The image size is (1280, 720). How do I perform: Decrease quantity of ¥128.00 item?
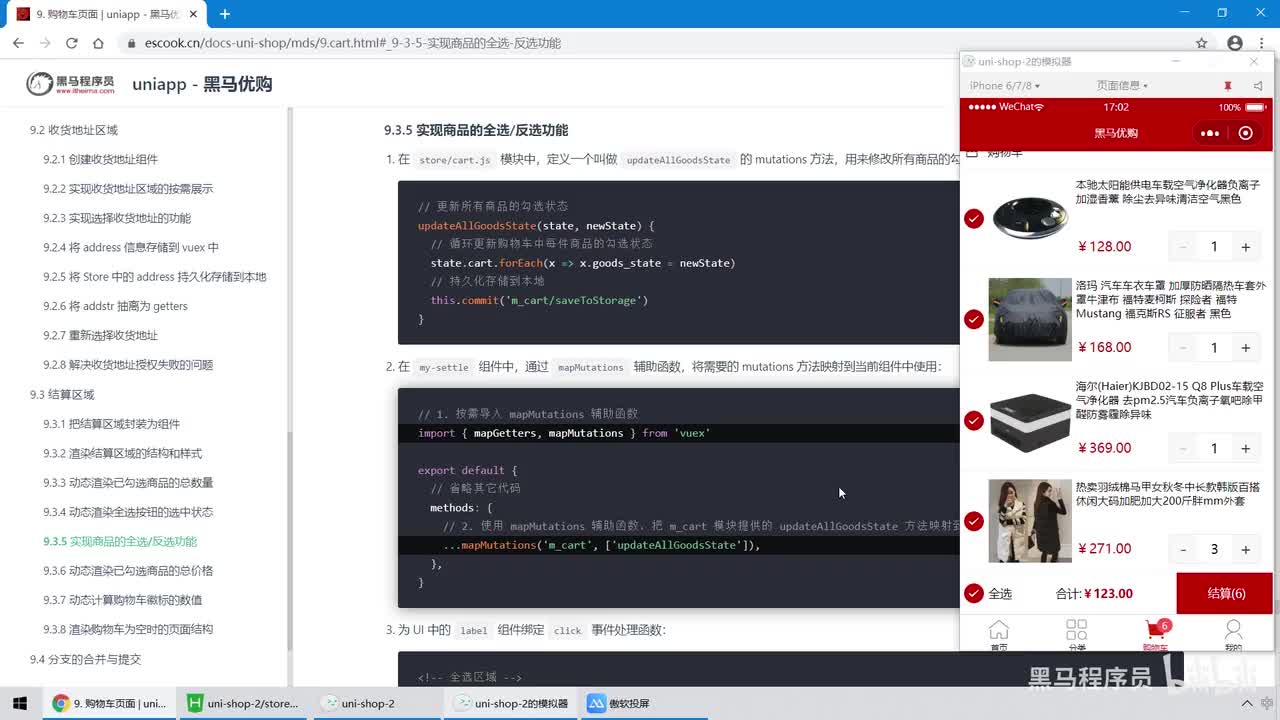tap(1183, 247)
